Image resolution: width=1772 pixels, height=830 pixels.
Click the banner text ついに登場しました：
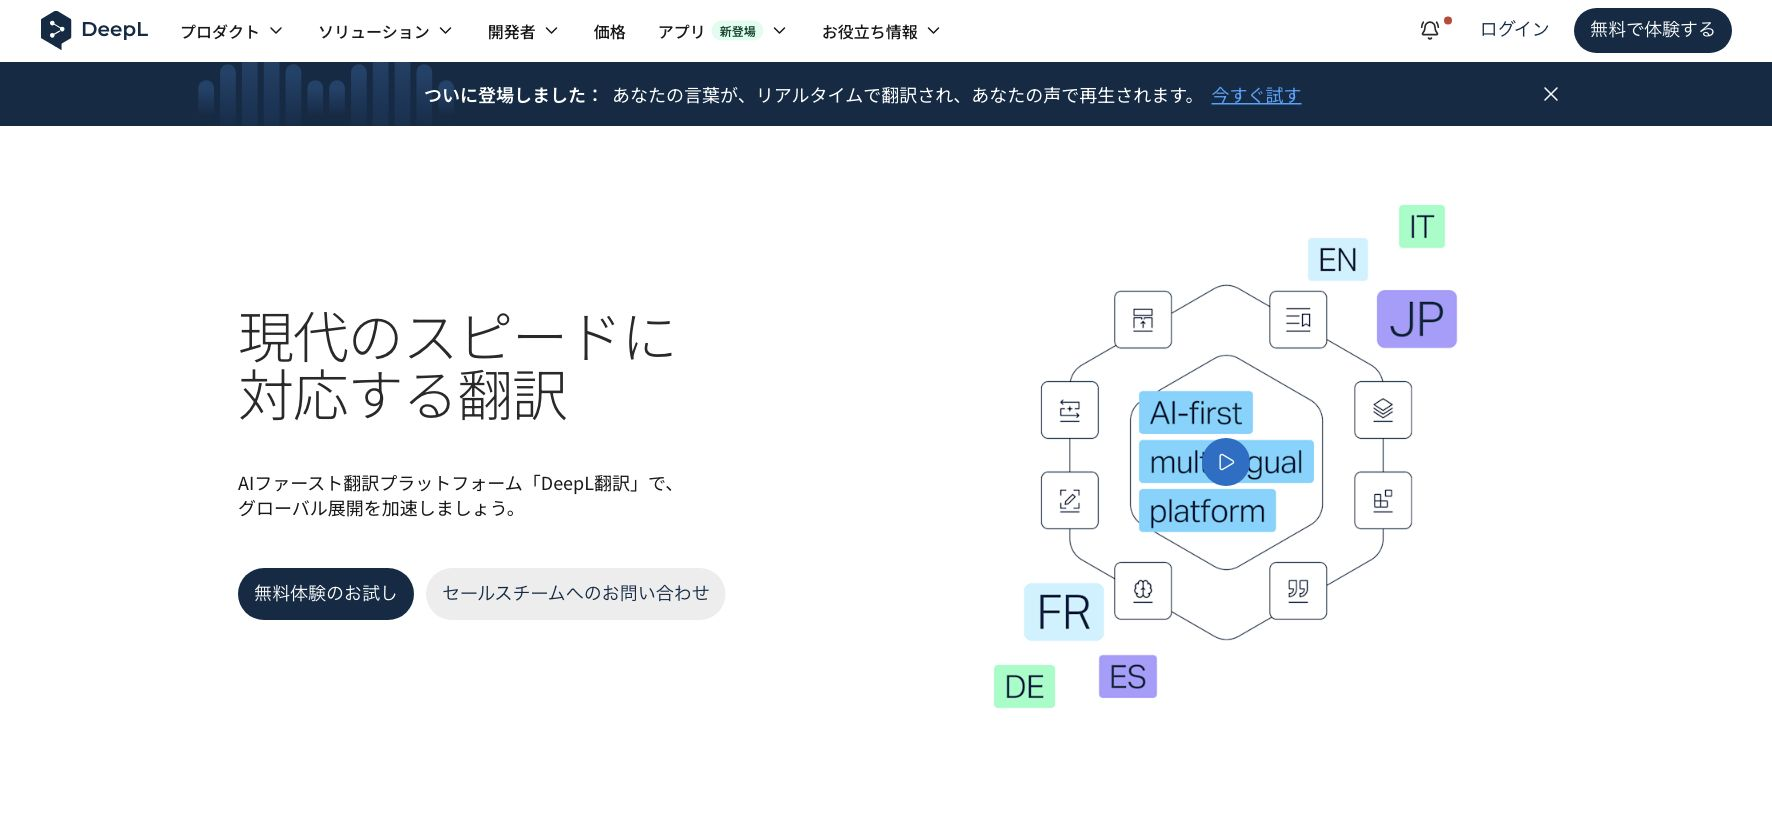(x=512, y=95)
